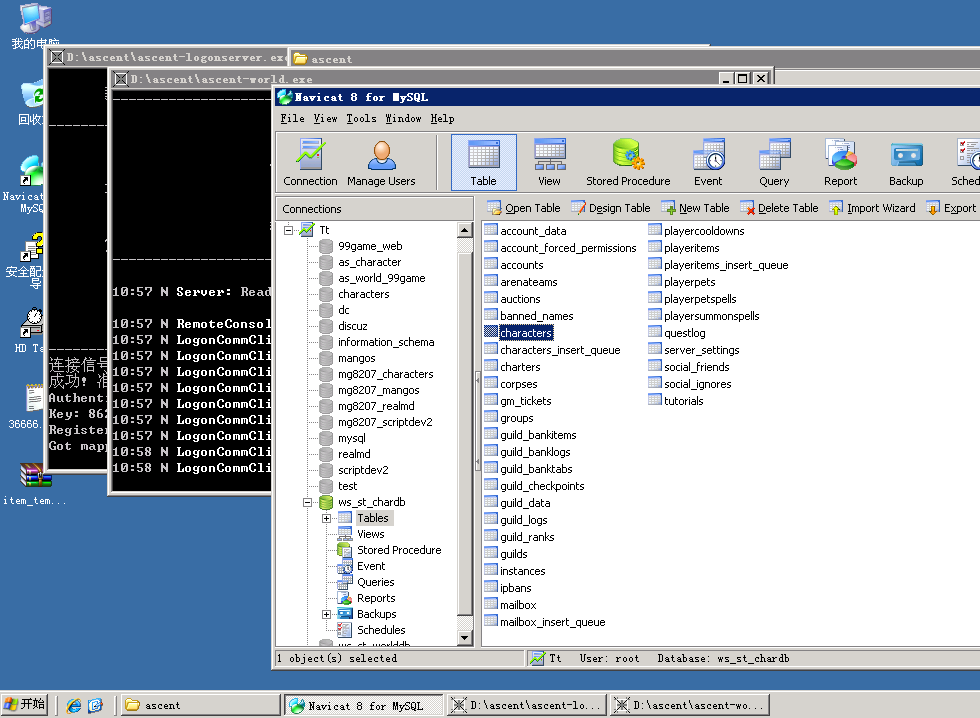Image resolution: width=980 pixels, height=718 pixels.
Task: Expand the Tables tree node
Action: [x=326, y=519]
